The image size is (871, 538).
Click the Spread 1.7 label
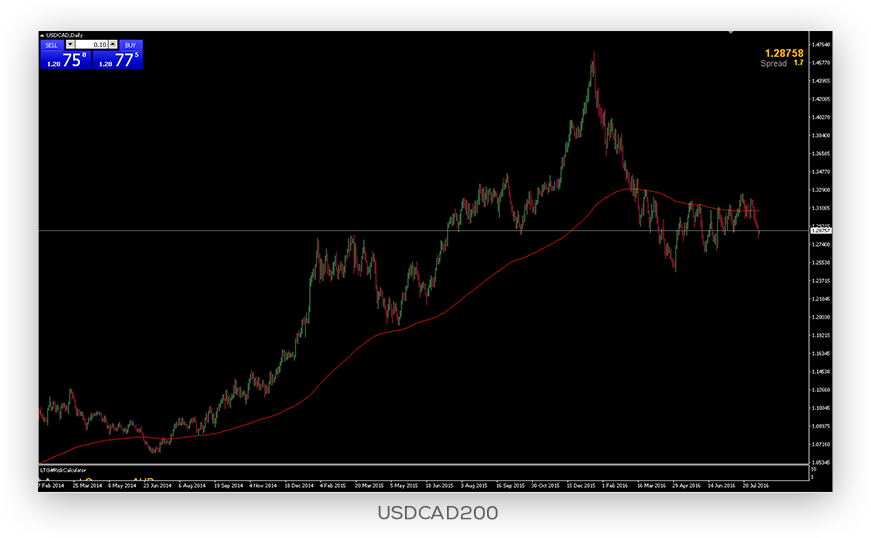tap(783, 63)
